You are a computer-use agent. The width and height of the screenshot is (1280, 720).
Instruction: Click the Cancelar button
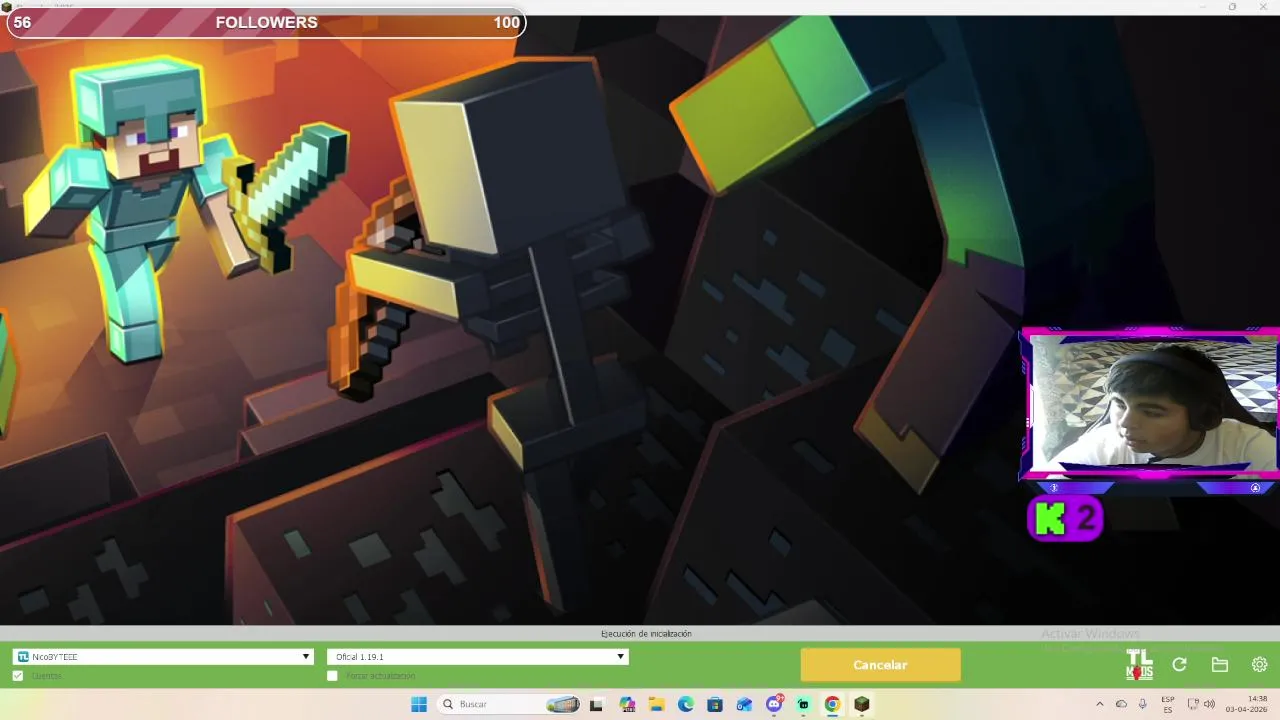tap(880, 665)
